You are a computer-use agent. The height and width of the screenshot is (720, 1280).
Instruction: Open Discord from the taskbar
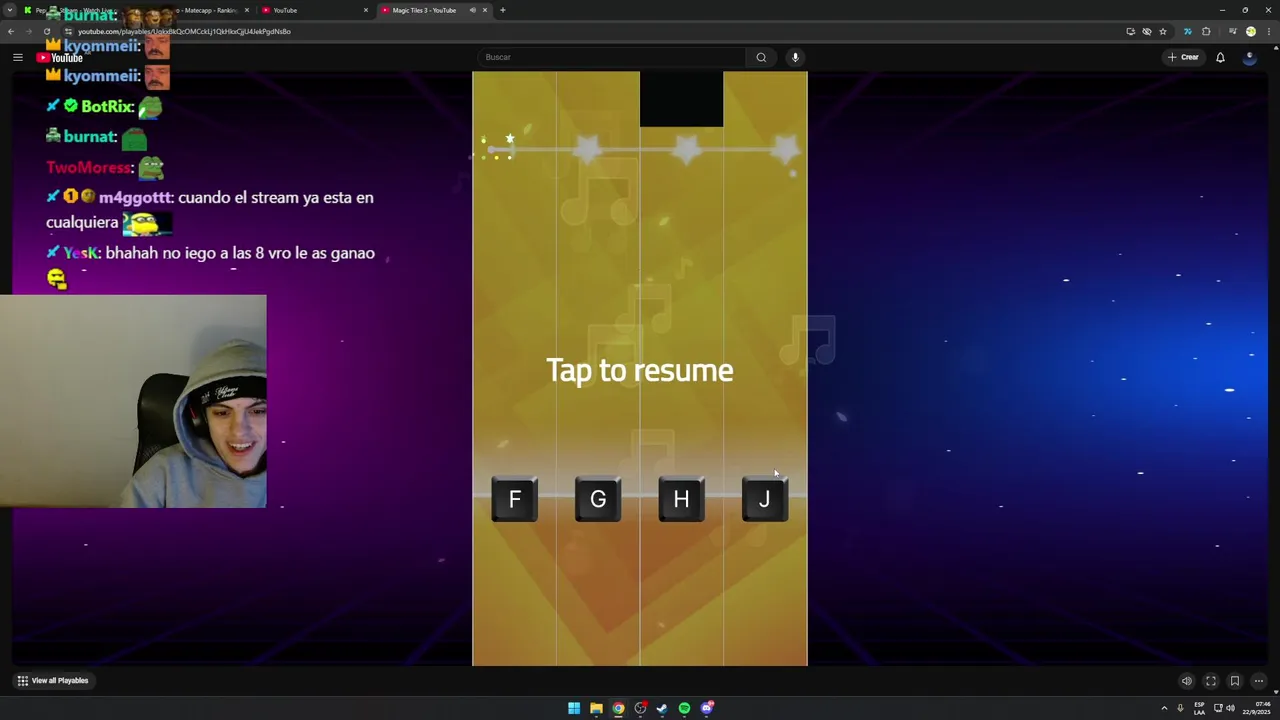[707, 708]
